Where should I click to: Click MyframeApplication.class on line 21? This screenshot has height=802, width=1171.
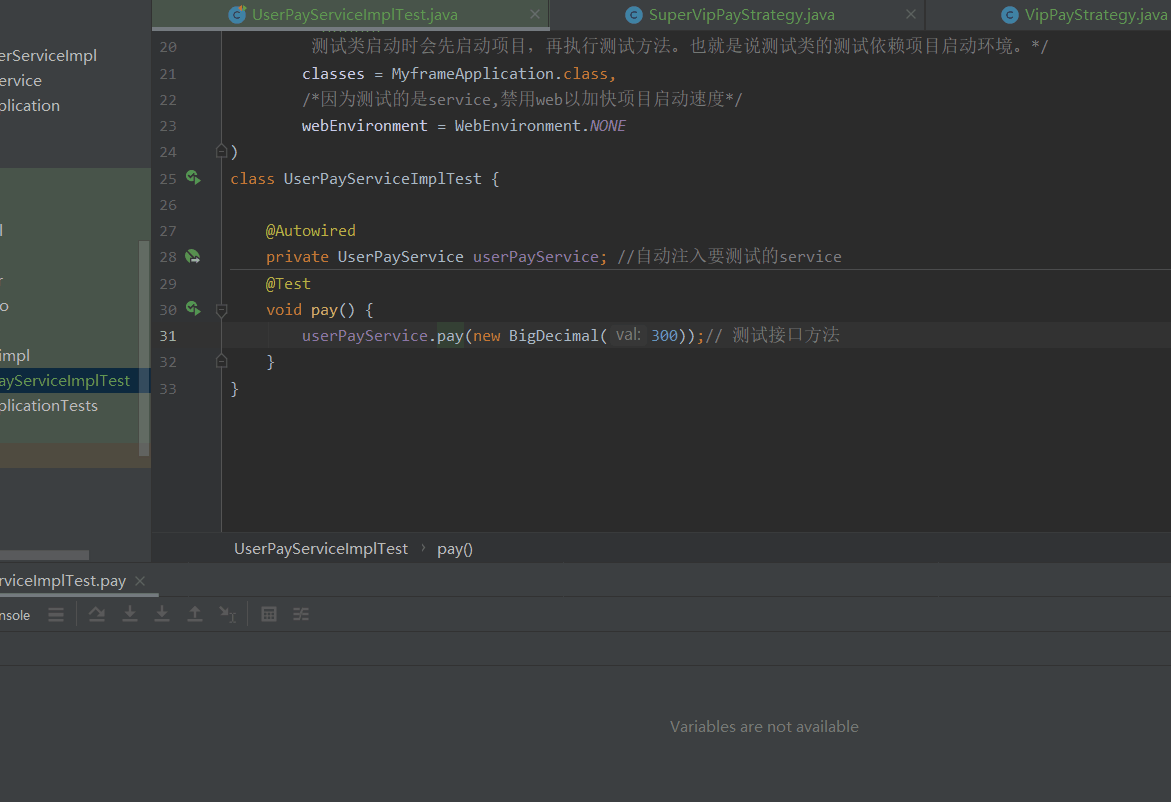click(x=500, y=73)
